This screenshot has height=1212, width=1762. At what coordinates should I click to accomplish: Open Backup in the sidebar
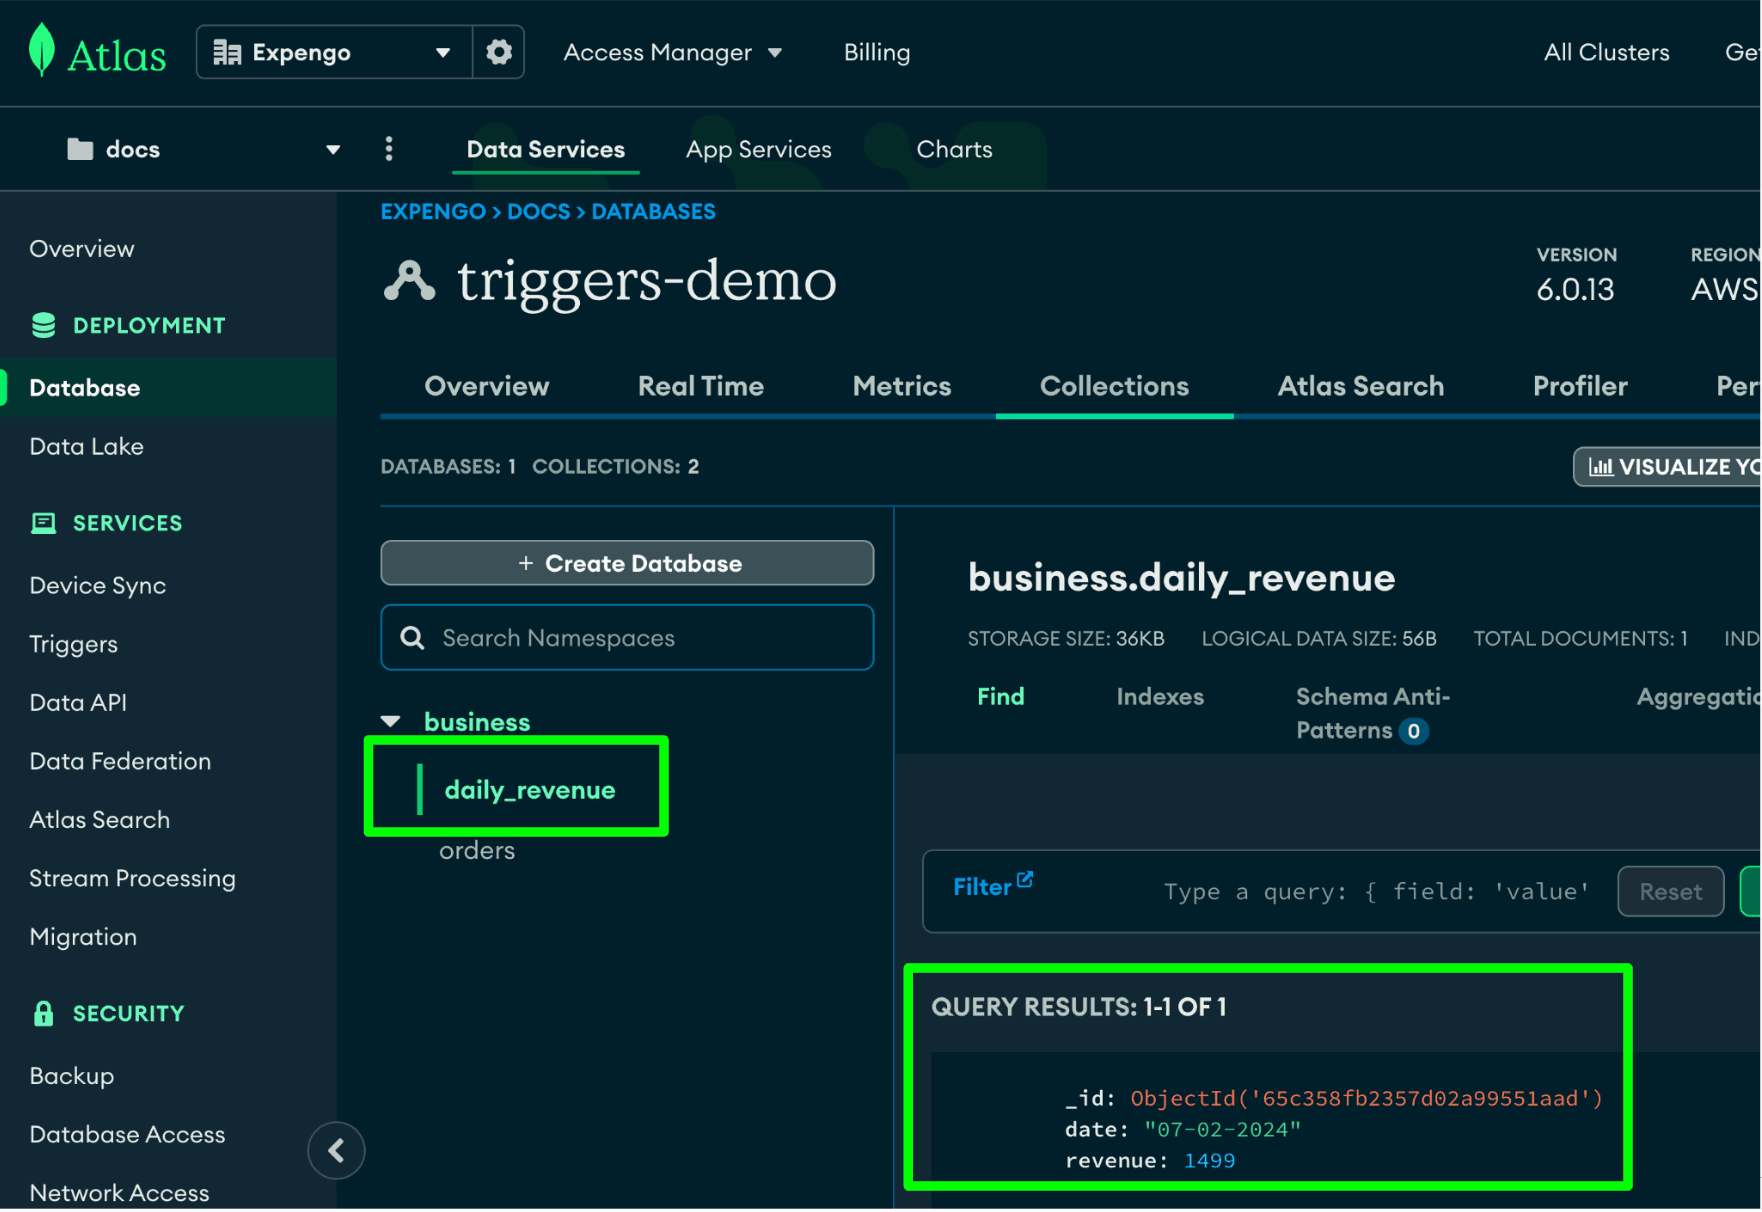click(x=72, y=1077)
